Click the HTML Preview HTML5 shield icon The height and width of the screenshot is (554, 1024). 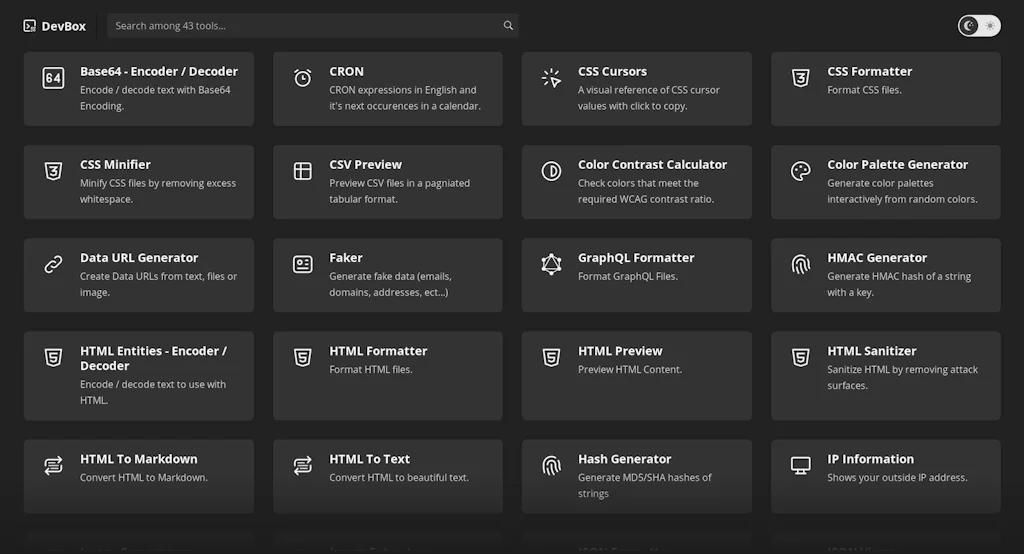551,357
